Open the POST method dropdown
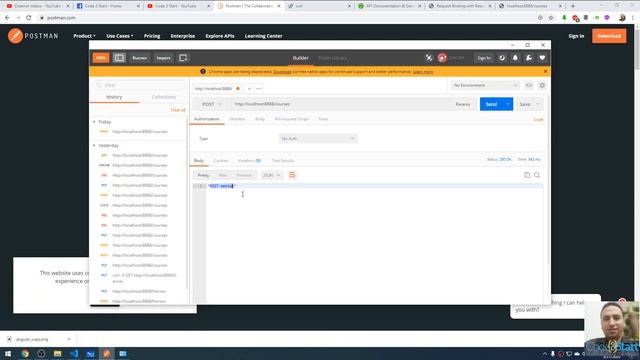The image size is (640, 360). click(211, 104)
